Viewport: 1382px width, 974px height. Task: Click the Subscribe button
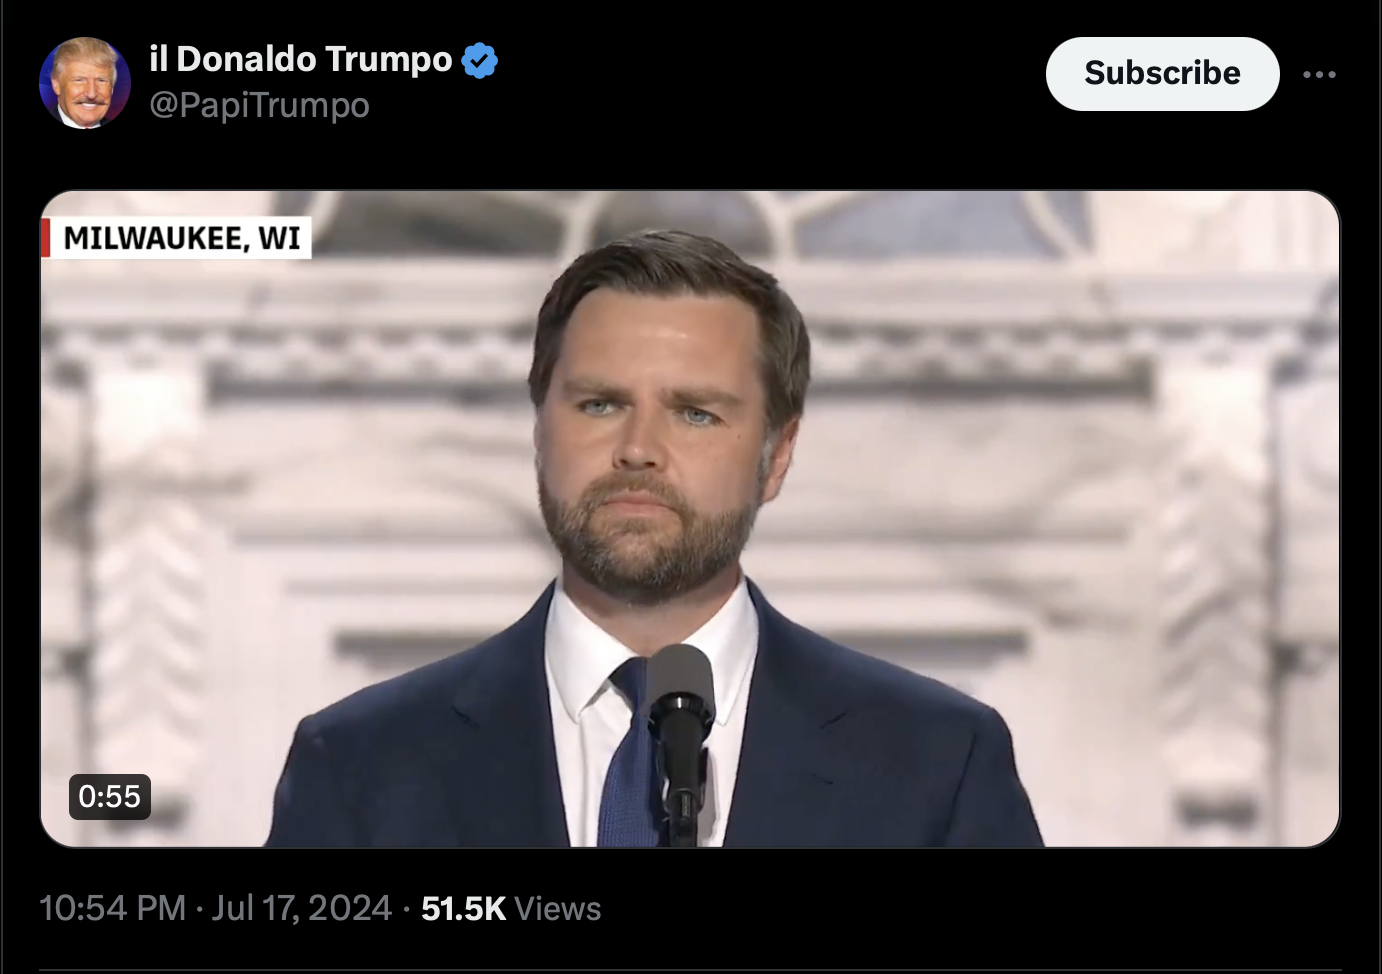coord(1162,73)
